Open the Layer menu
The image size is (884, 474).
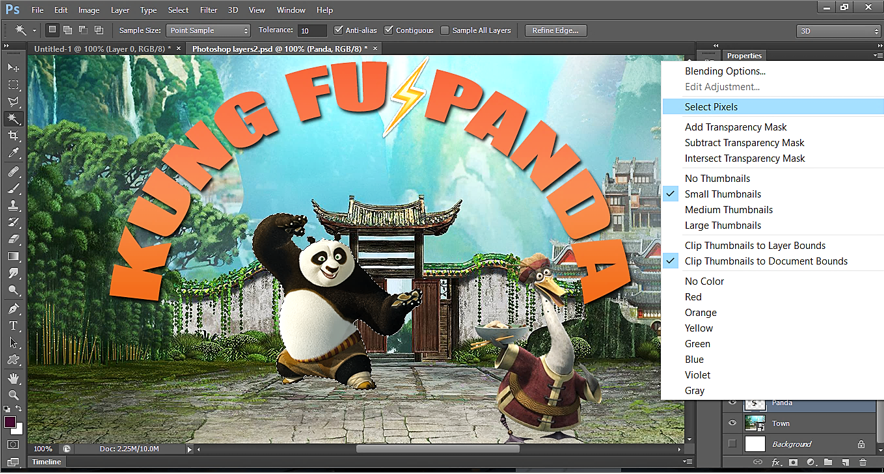[120, 10]
